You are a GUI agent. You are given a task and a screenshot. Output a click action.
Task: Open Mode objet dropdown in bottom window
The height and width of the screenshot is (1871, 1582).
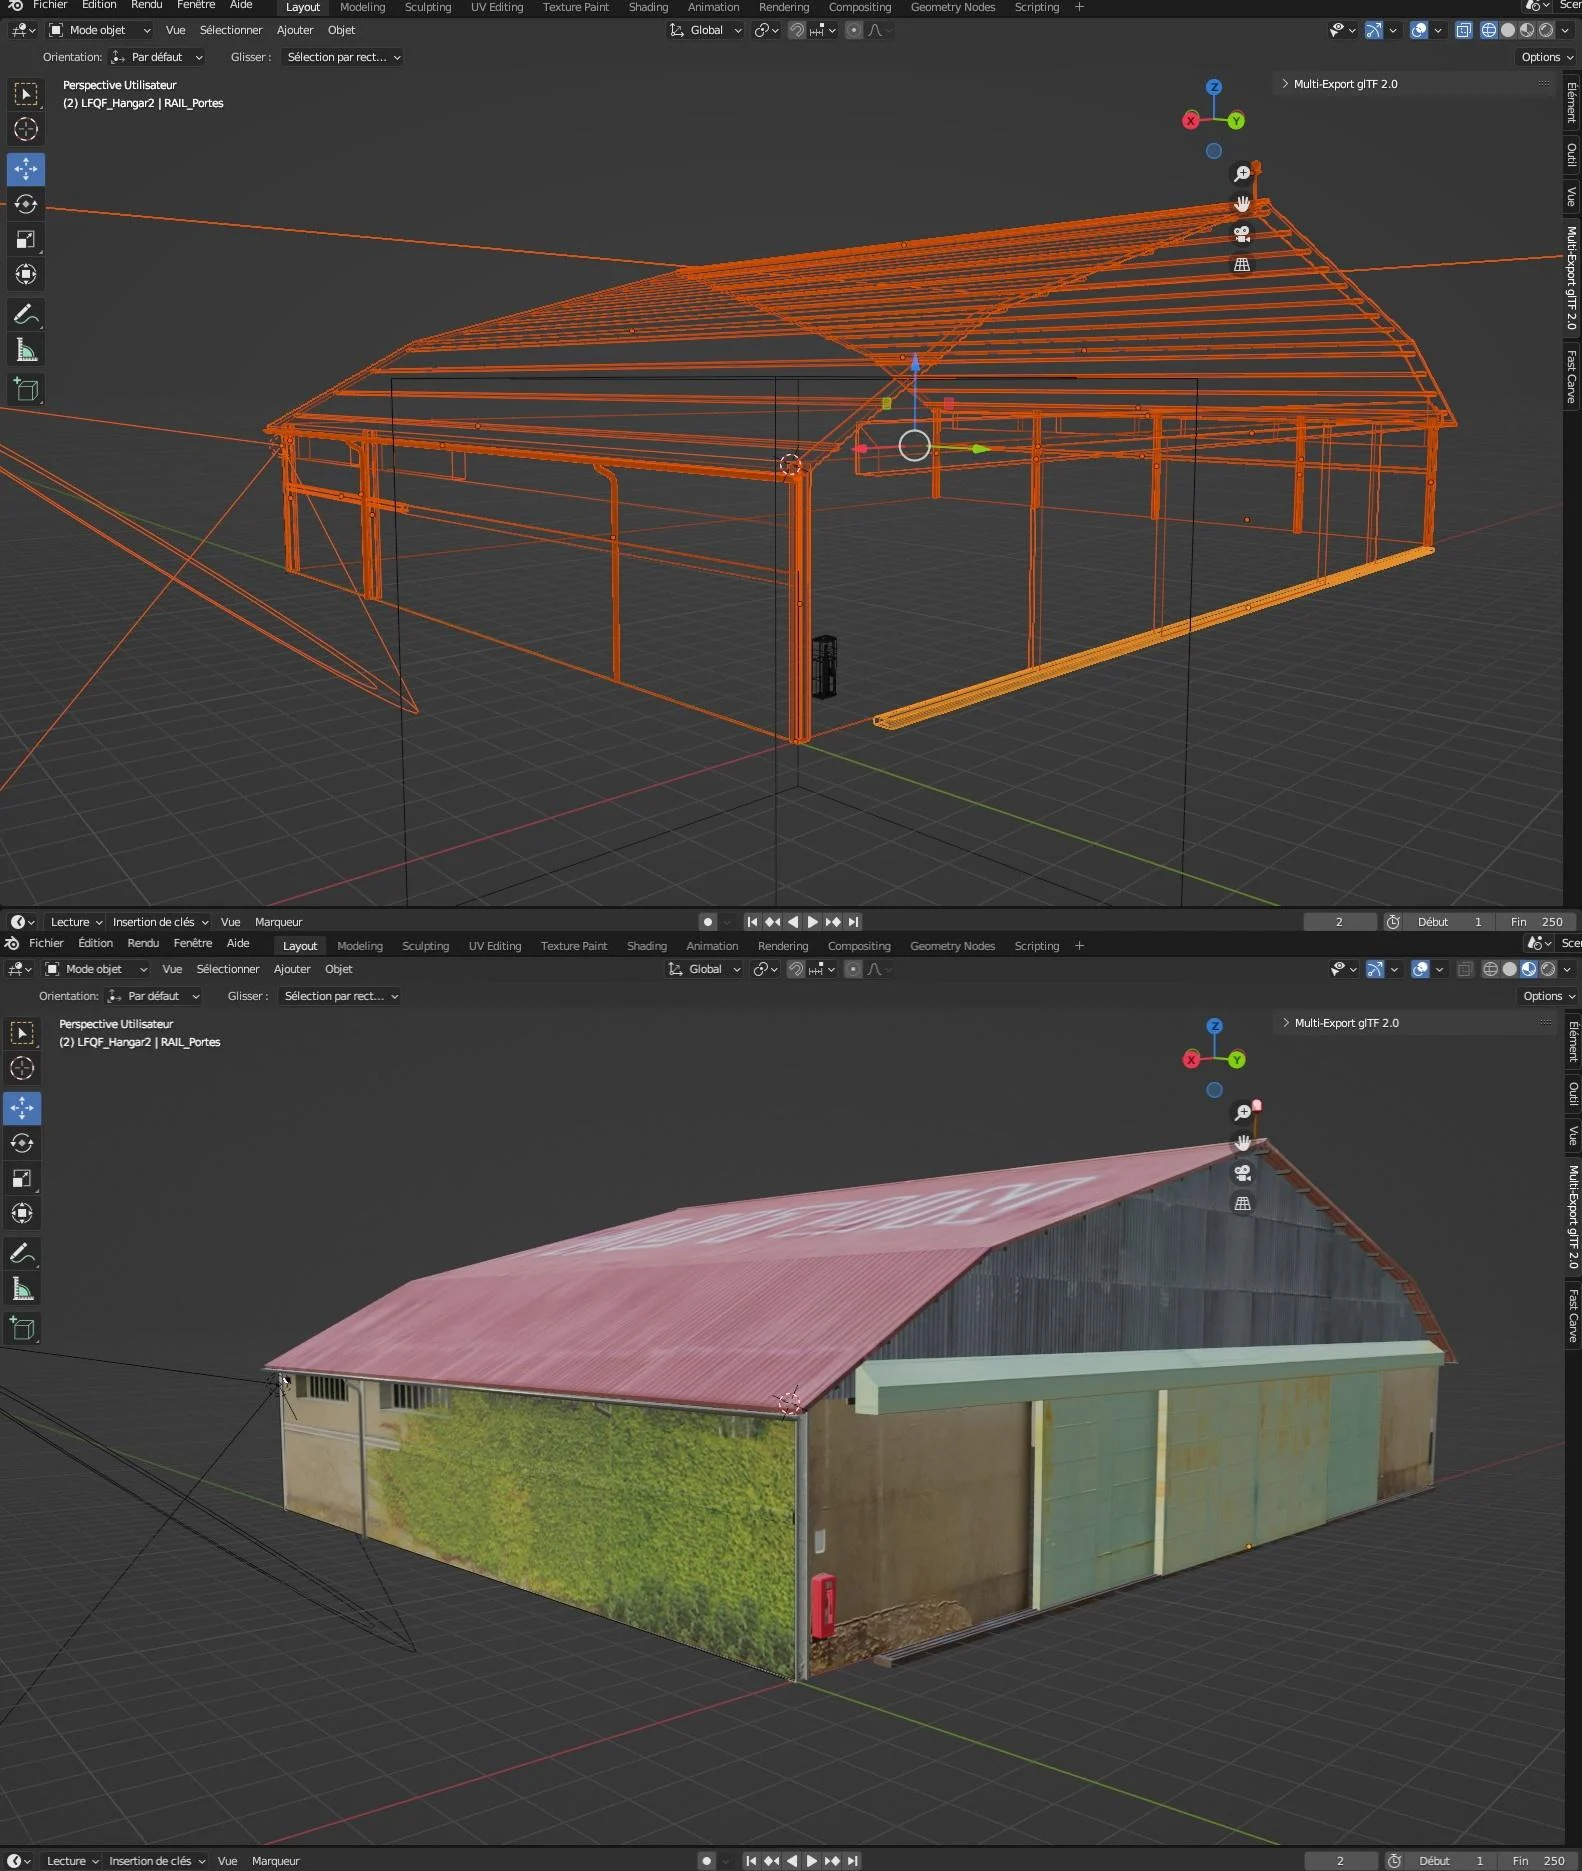click(95, 969)
